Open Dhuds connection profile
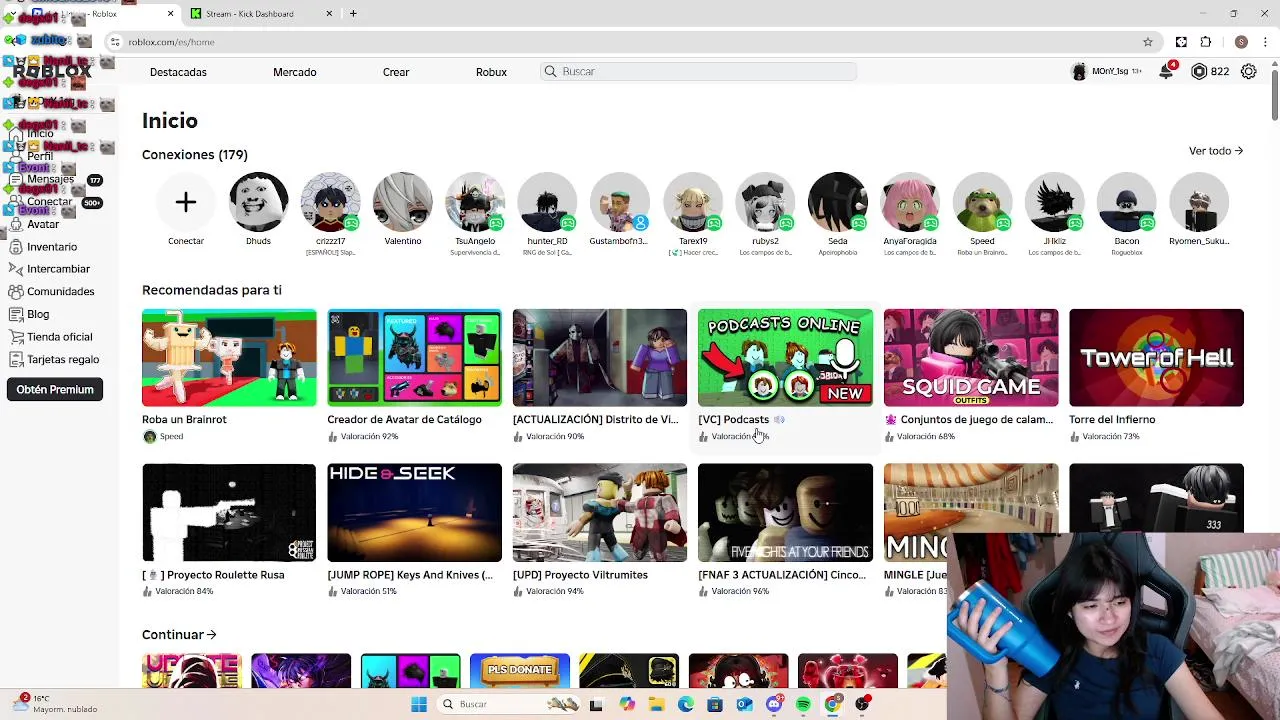 [258, 210]
